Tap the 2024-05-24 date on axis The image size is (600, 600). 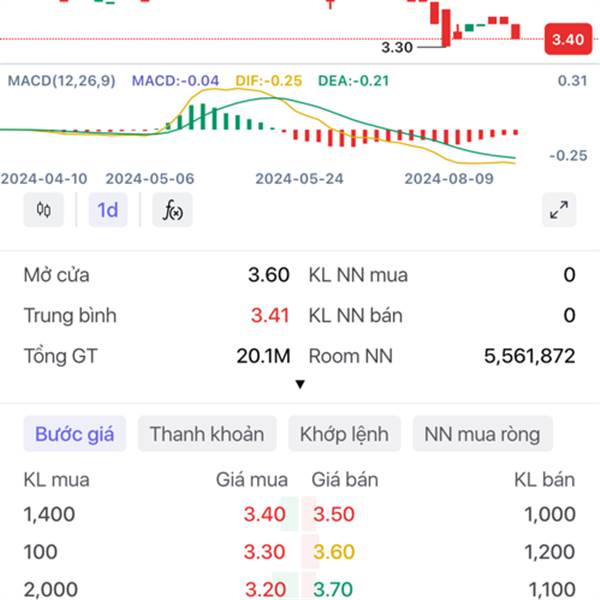300,179
